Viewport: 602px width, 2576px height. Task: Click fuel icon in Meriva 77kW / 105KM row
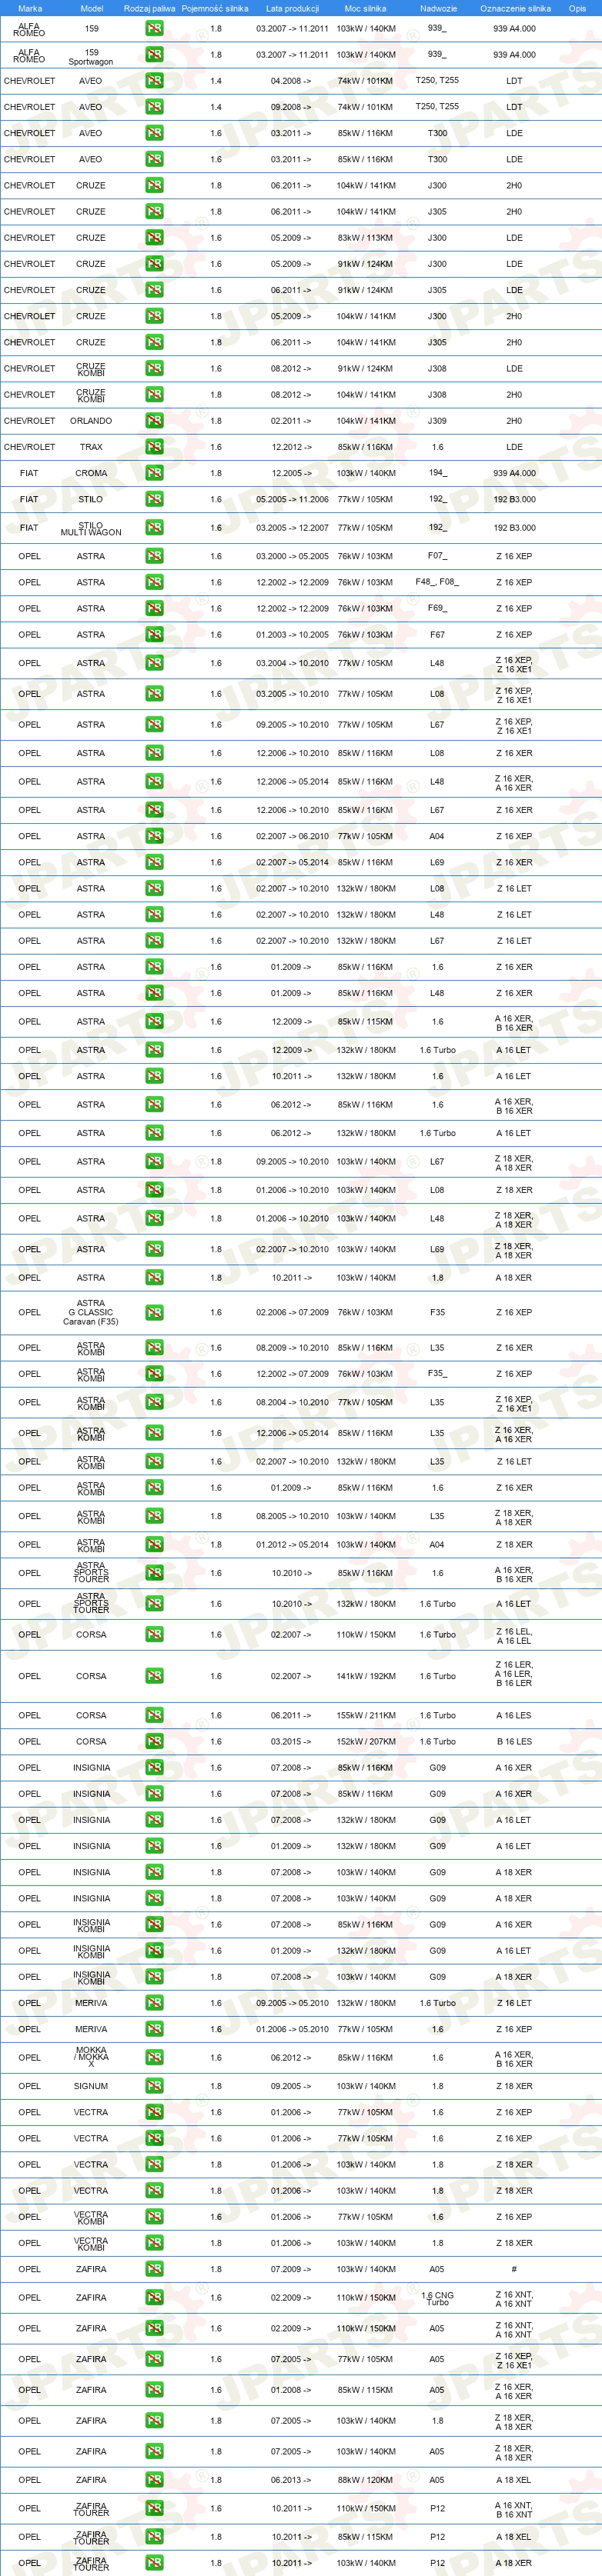click(154, 2029)
